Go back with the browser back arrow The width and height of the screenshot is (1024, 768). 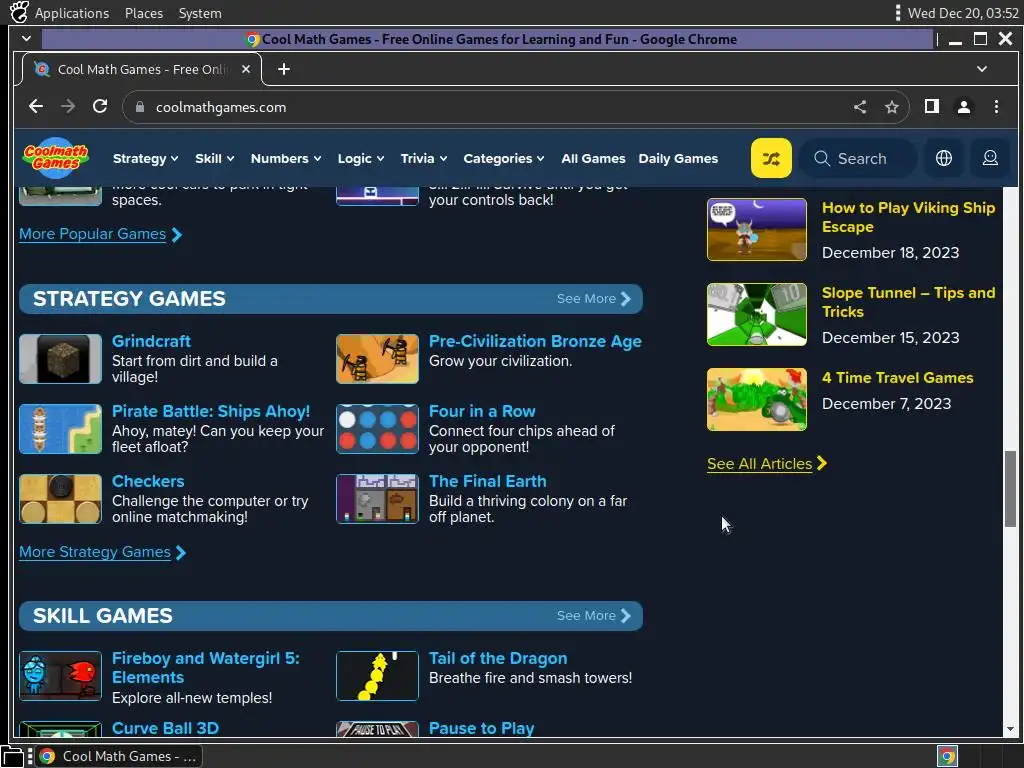pyautogui.click(x=36, y=106)
